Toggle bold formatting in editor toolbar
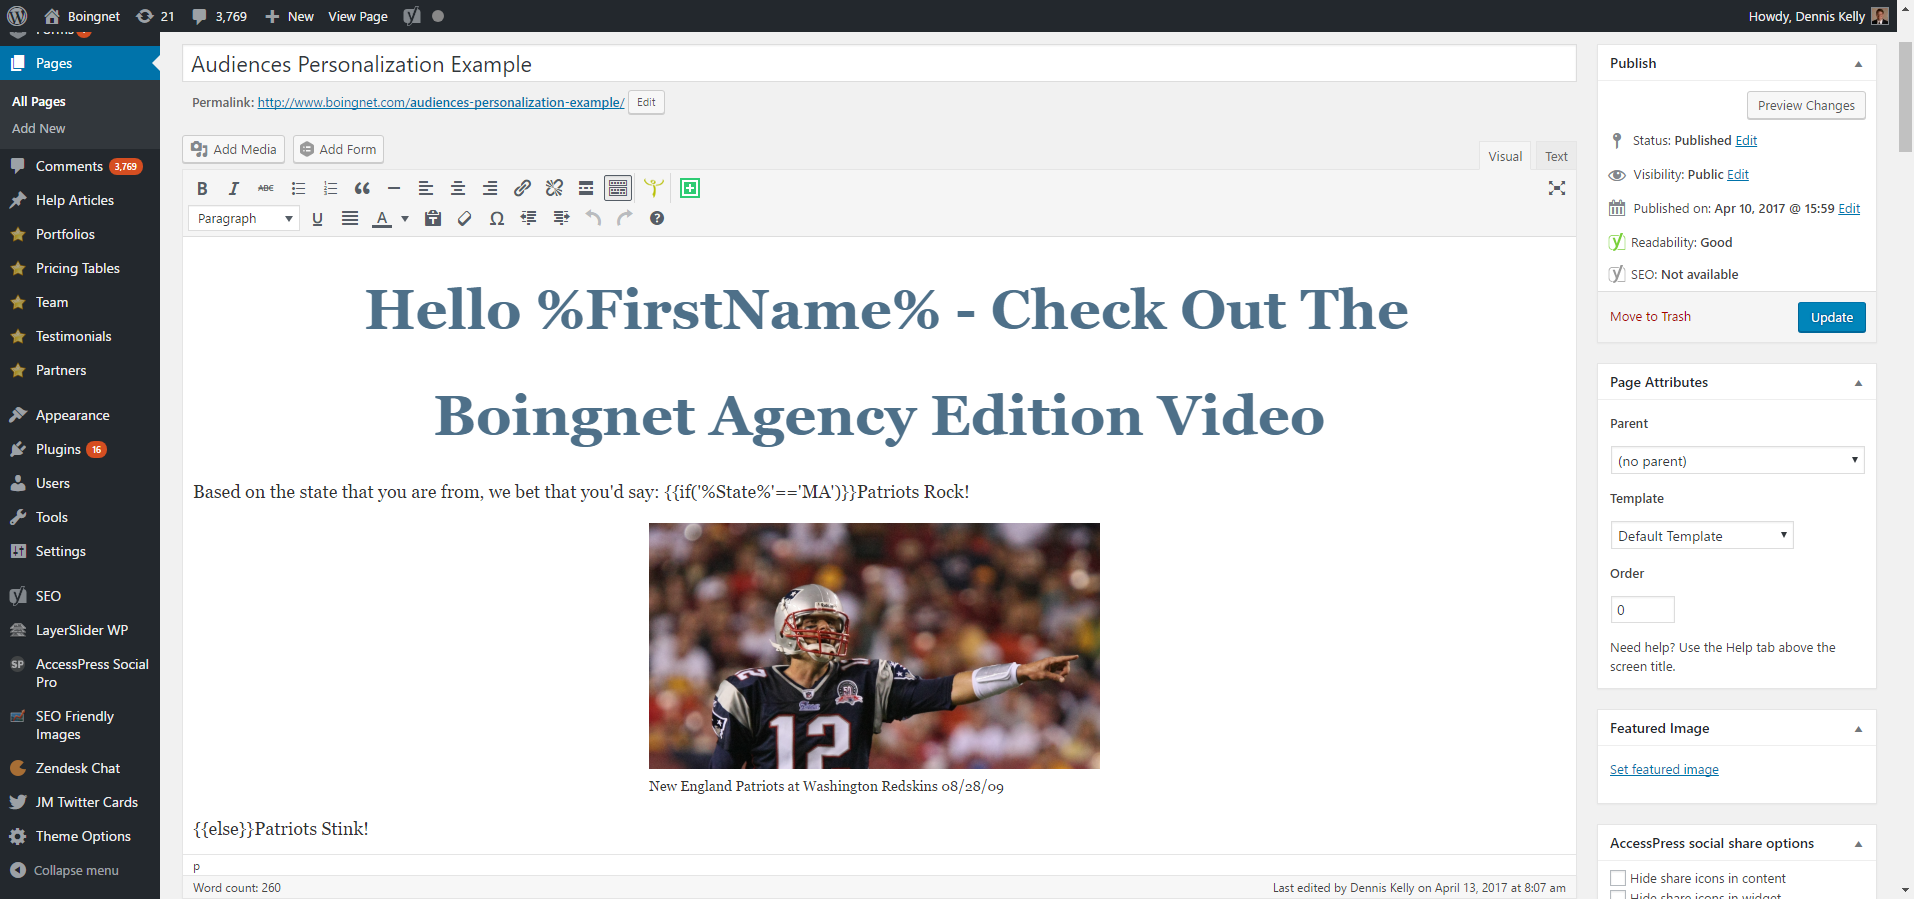 [x=202, y=188]
